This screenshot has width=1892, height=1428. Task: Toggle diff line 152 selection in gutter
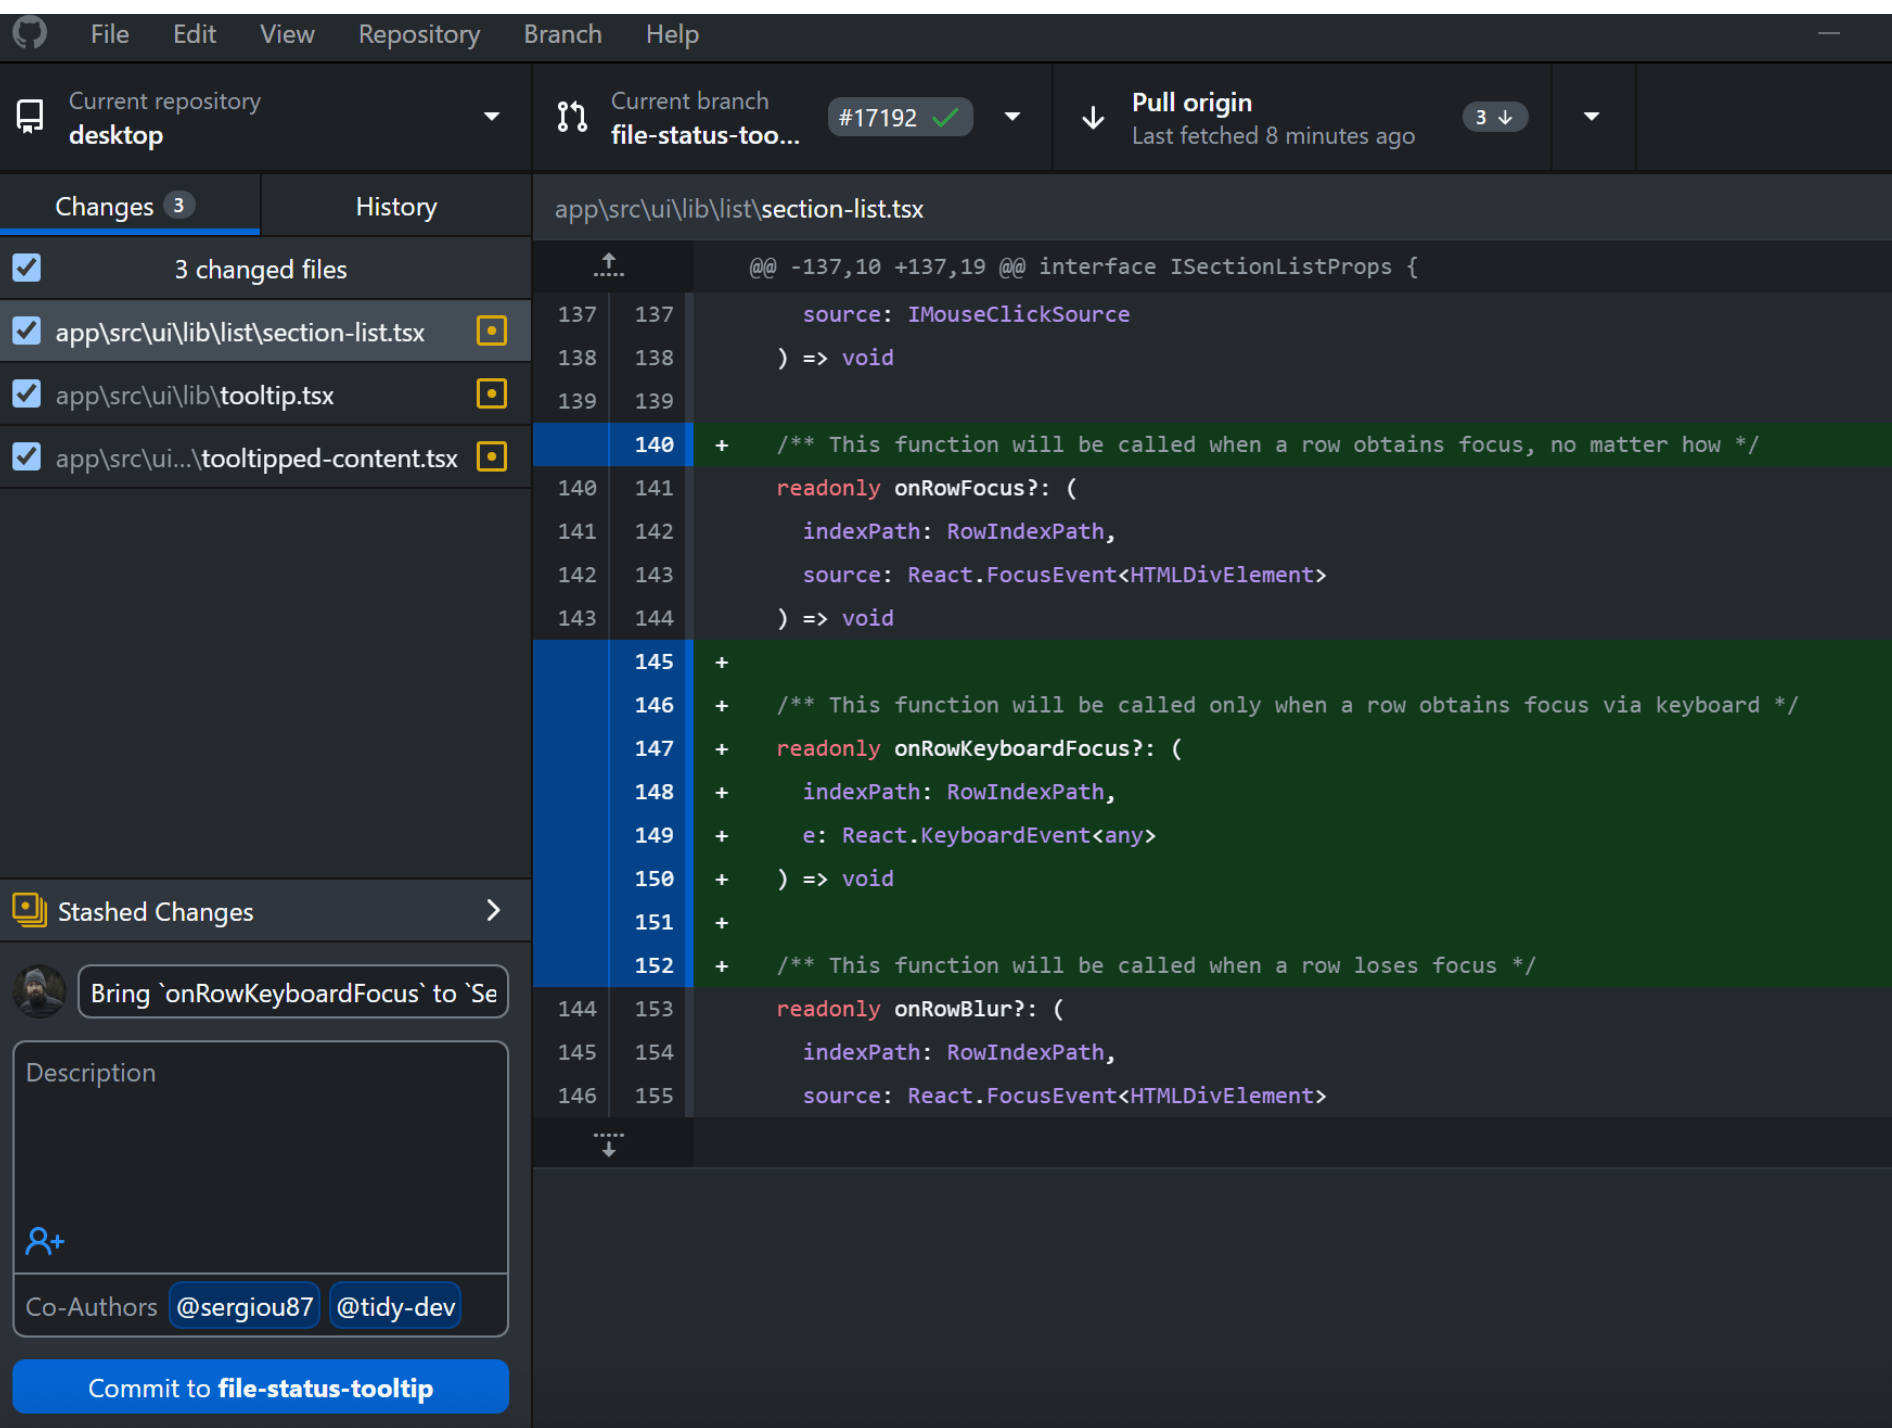611,965
